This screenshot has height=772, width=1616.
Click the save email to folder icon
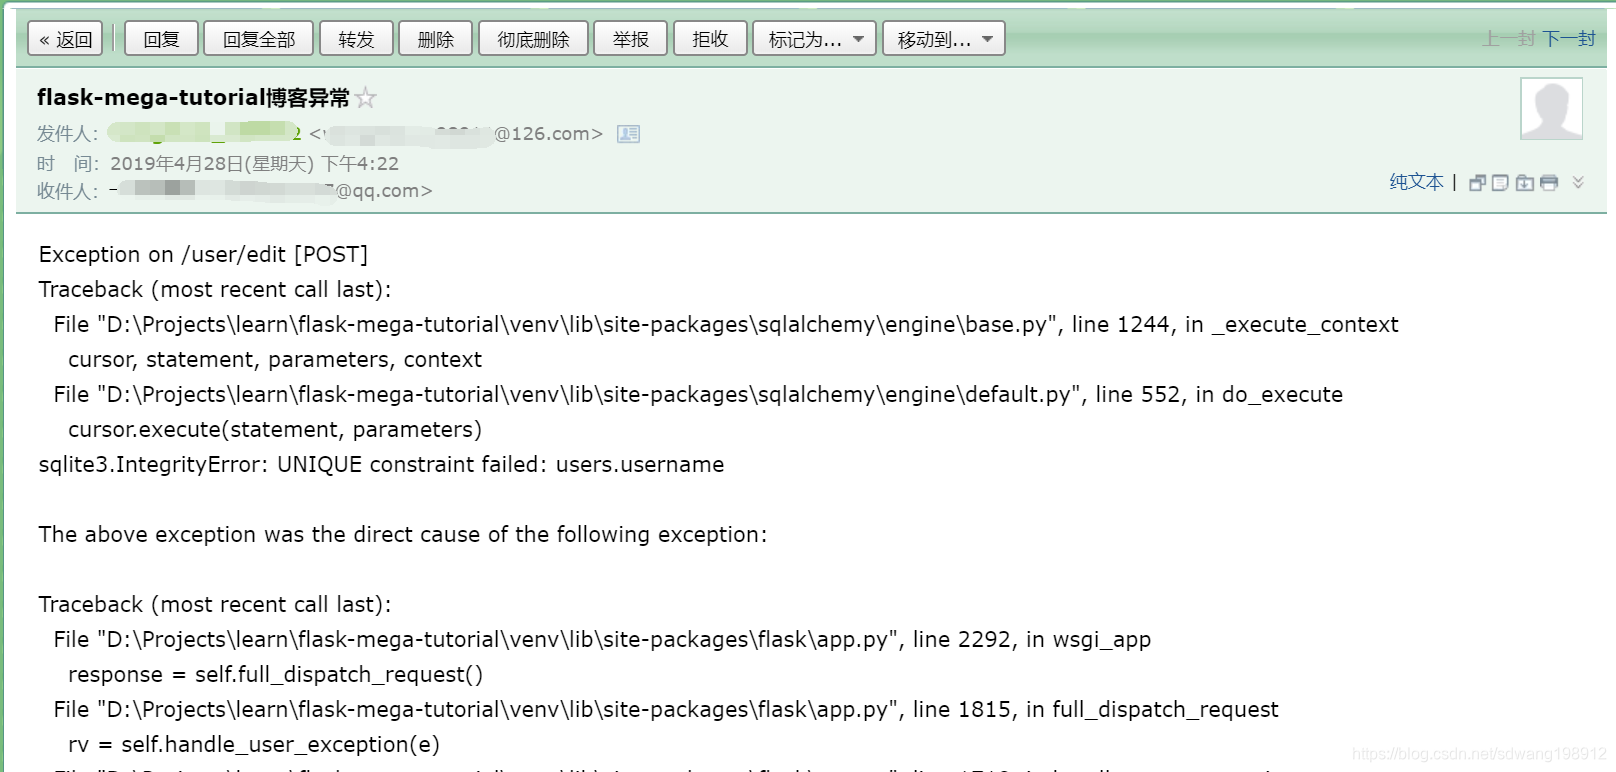point(1524,183)
